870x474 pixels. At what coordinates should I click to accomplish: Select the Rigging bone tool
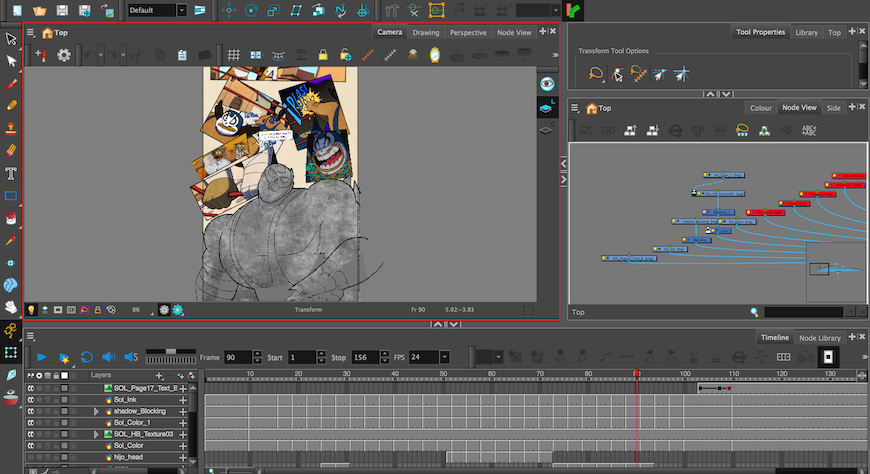(x=11, y=330)
